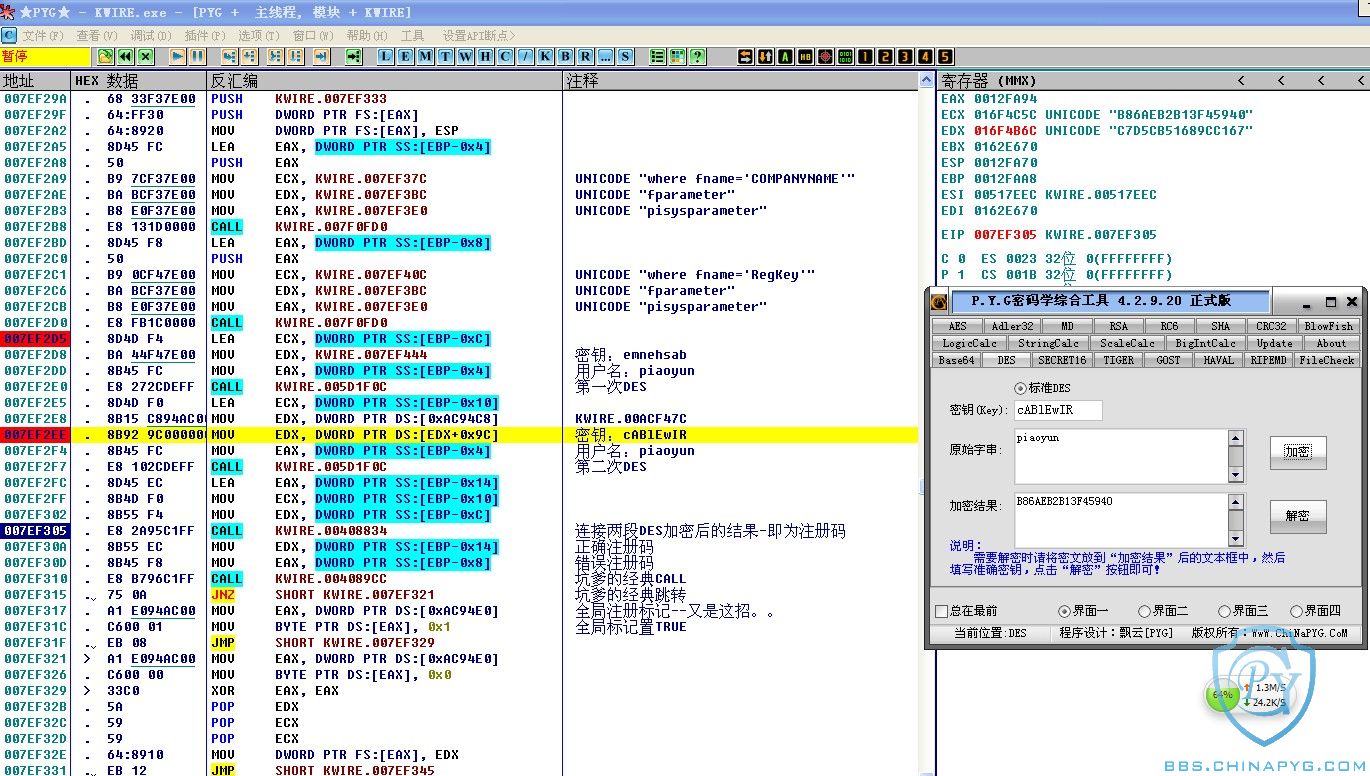Open Executable modules via E icon
This screenshot has width=1370, height=776.
click(406, 57)
